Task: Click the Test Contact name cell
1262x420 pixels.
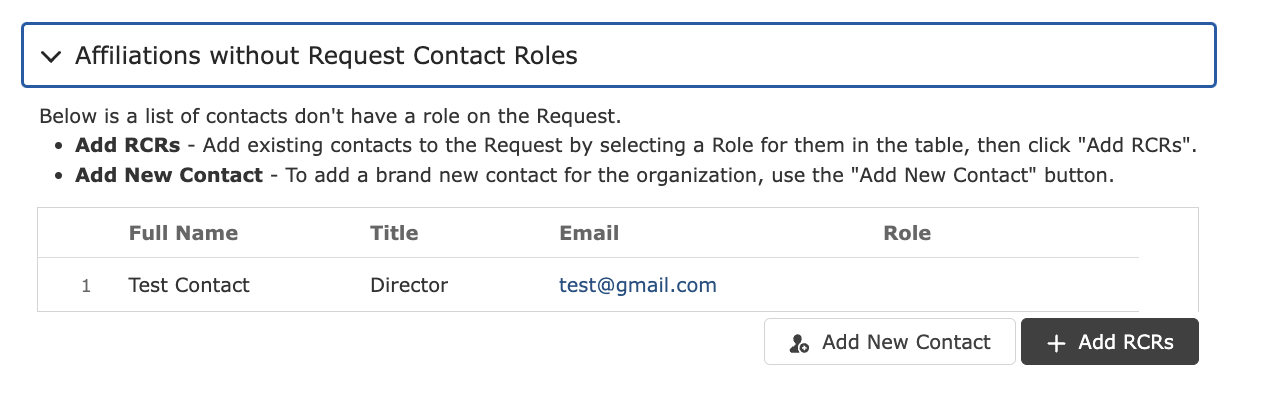Action: point(189,285)
